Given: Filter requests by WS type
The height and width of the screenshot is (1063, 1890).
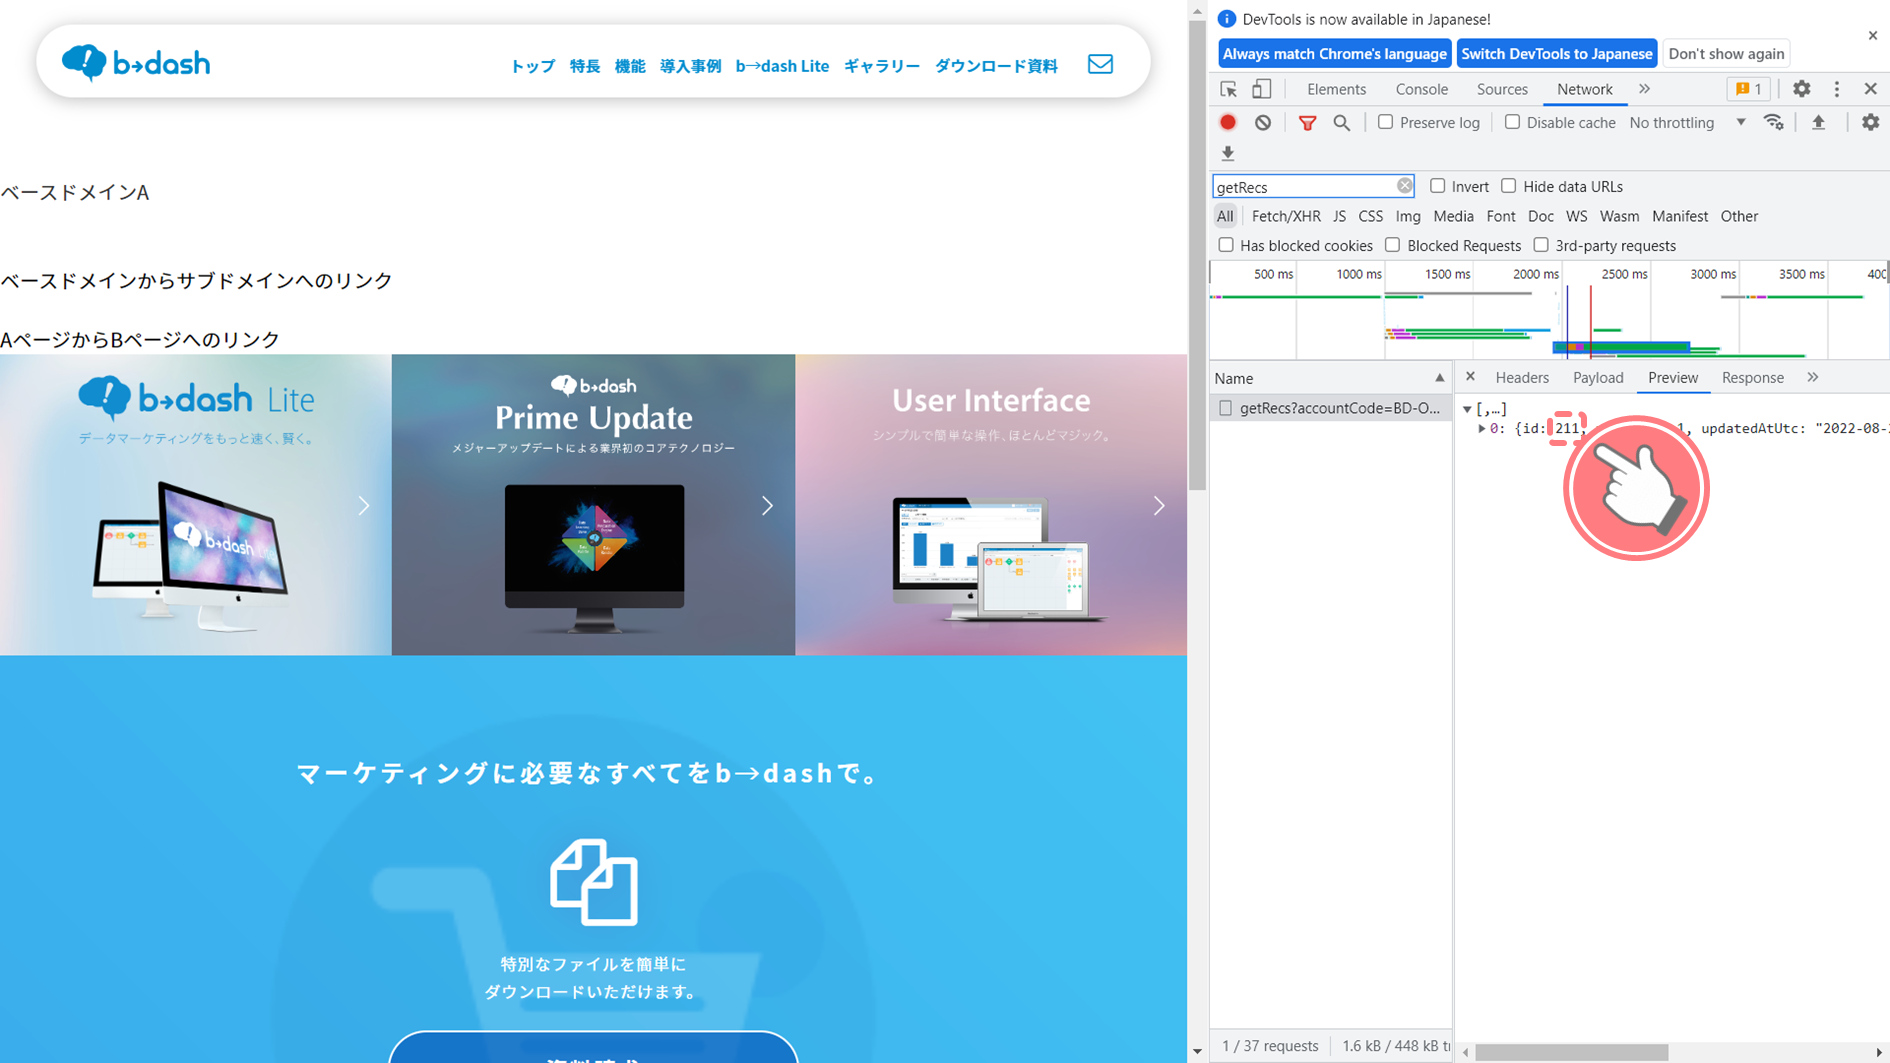Looking at the screenshot, I should pos(1576,216).
